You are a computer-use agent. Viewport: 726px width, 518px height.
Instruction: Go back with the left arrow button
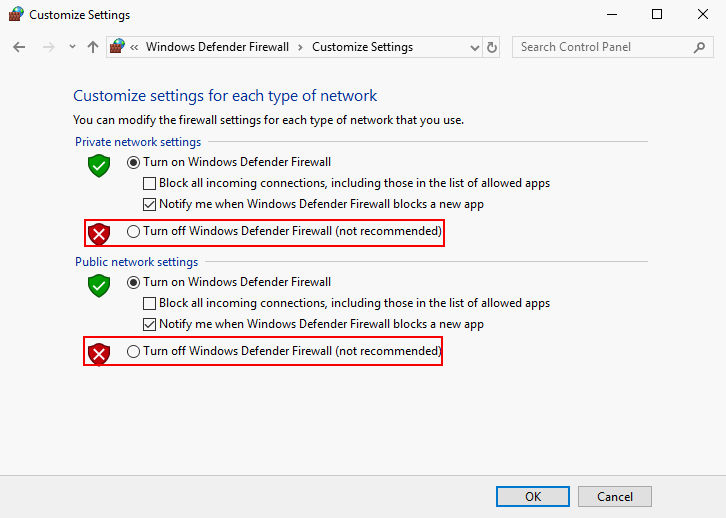[19, 47]
